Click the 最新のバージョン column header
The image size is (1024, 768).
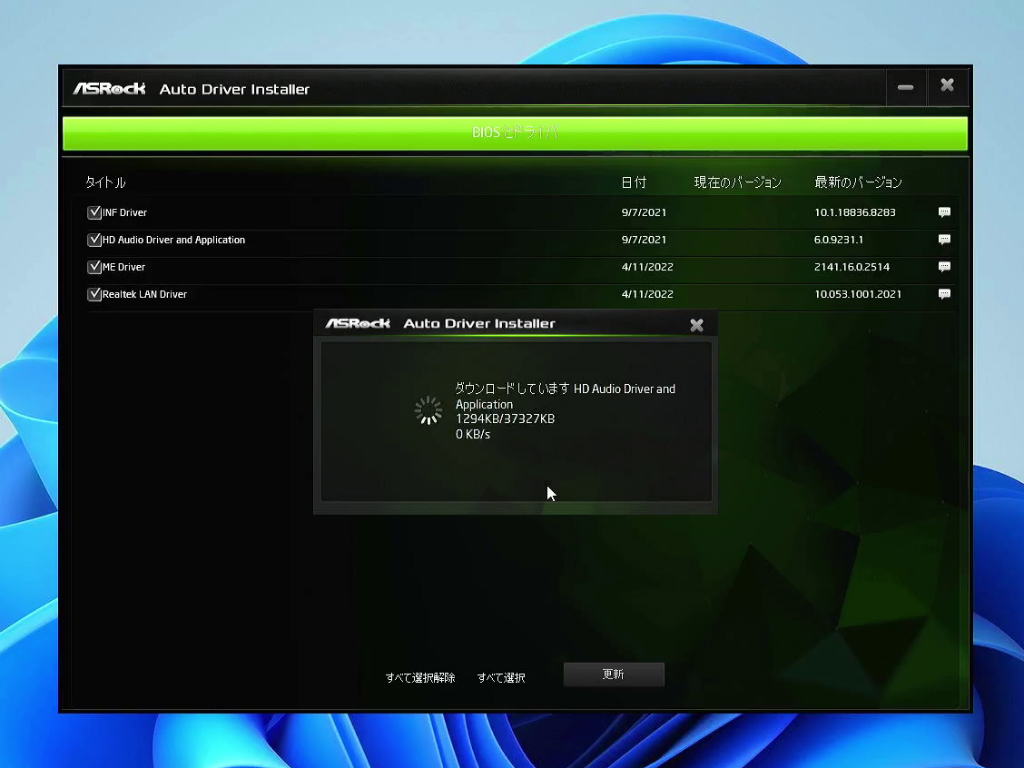click(x=858, y=182)
